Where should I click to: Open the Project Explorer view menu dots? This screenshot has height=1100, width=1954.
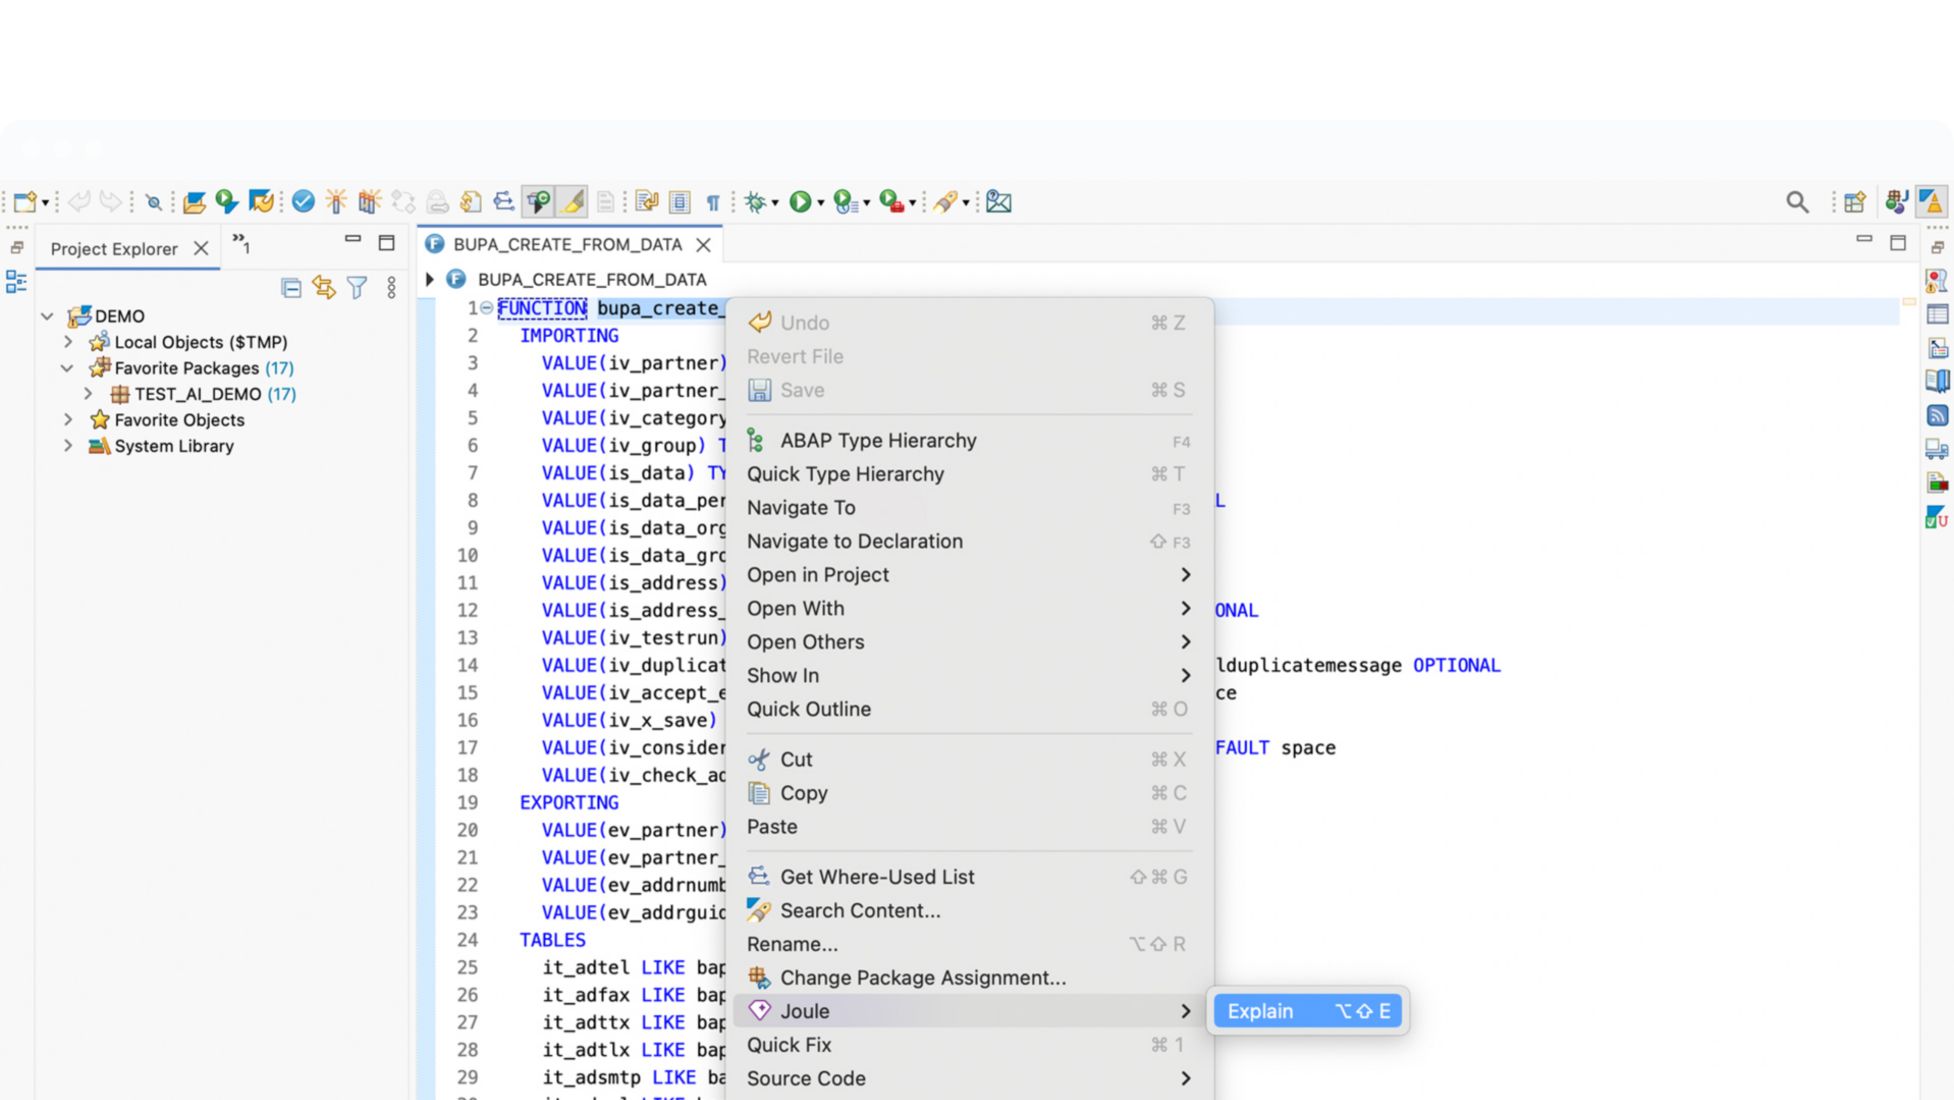(x=391, y=288)
